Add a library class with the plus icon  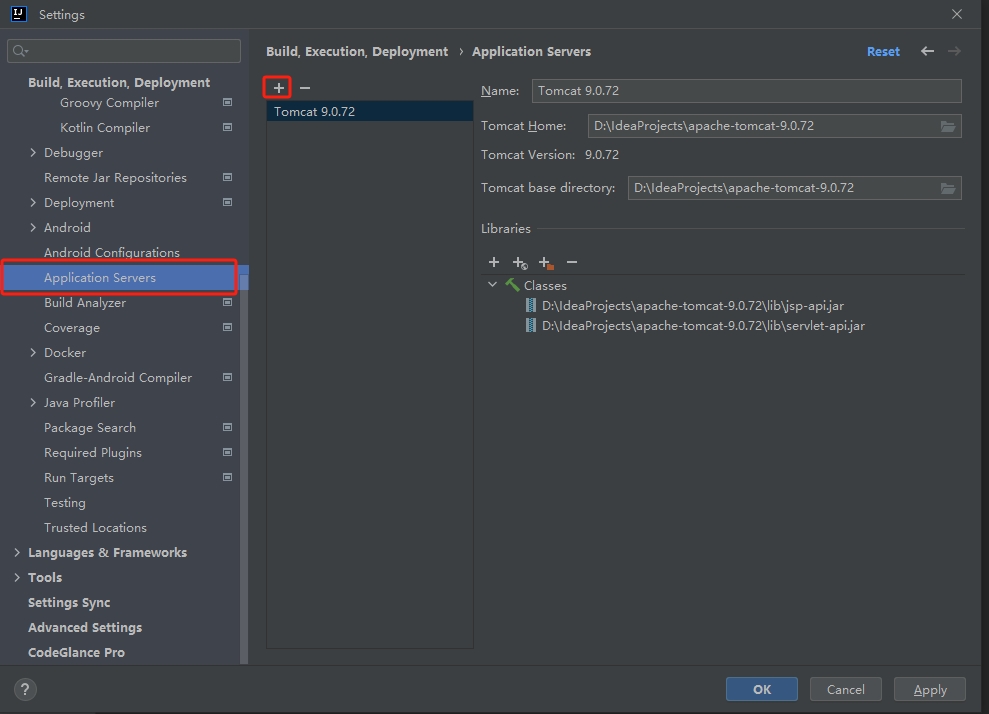coord(493,262)
